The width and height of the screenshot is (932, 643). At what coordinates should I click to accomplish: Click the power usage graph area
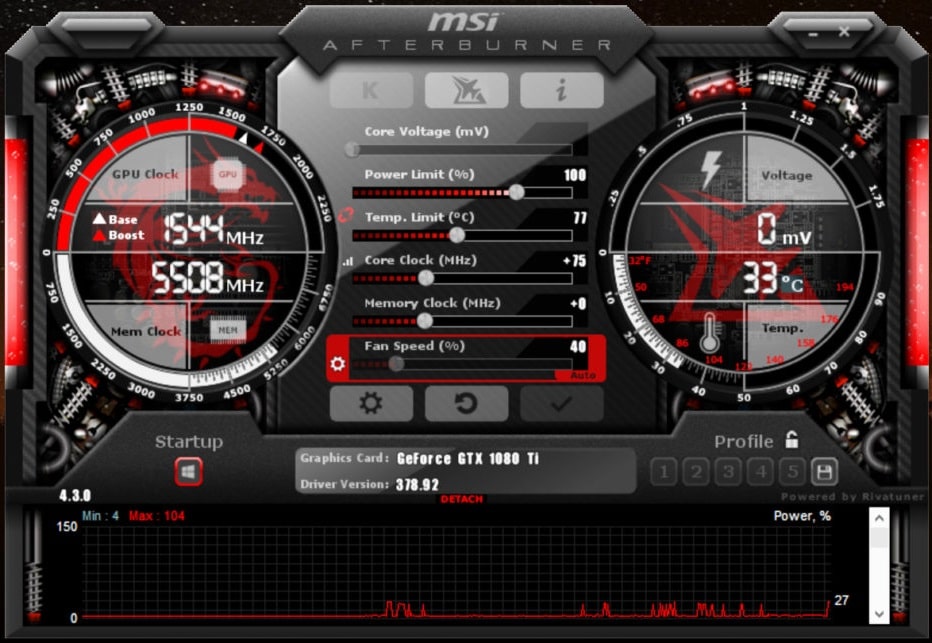456,572
